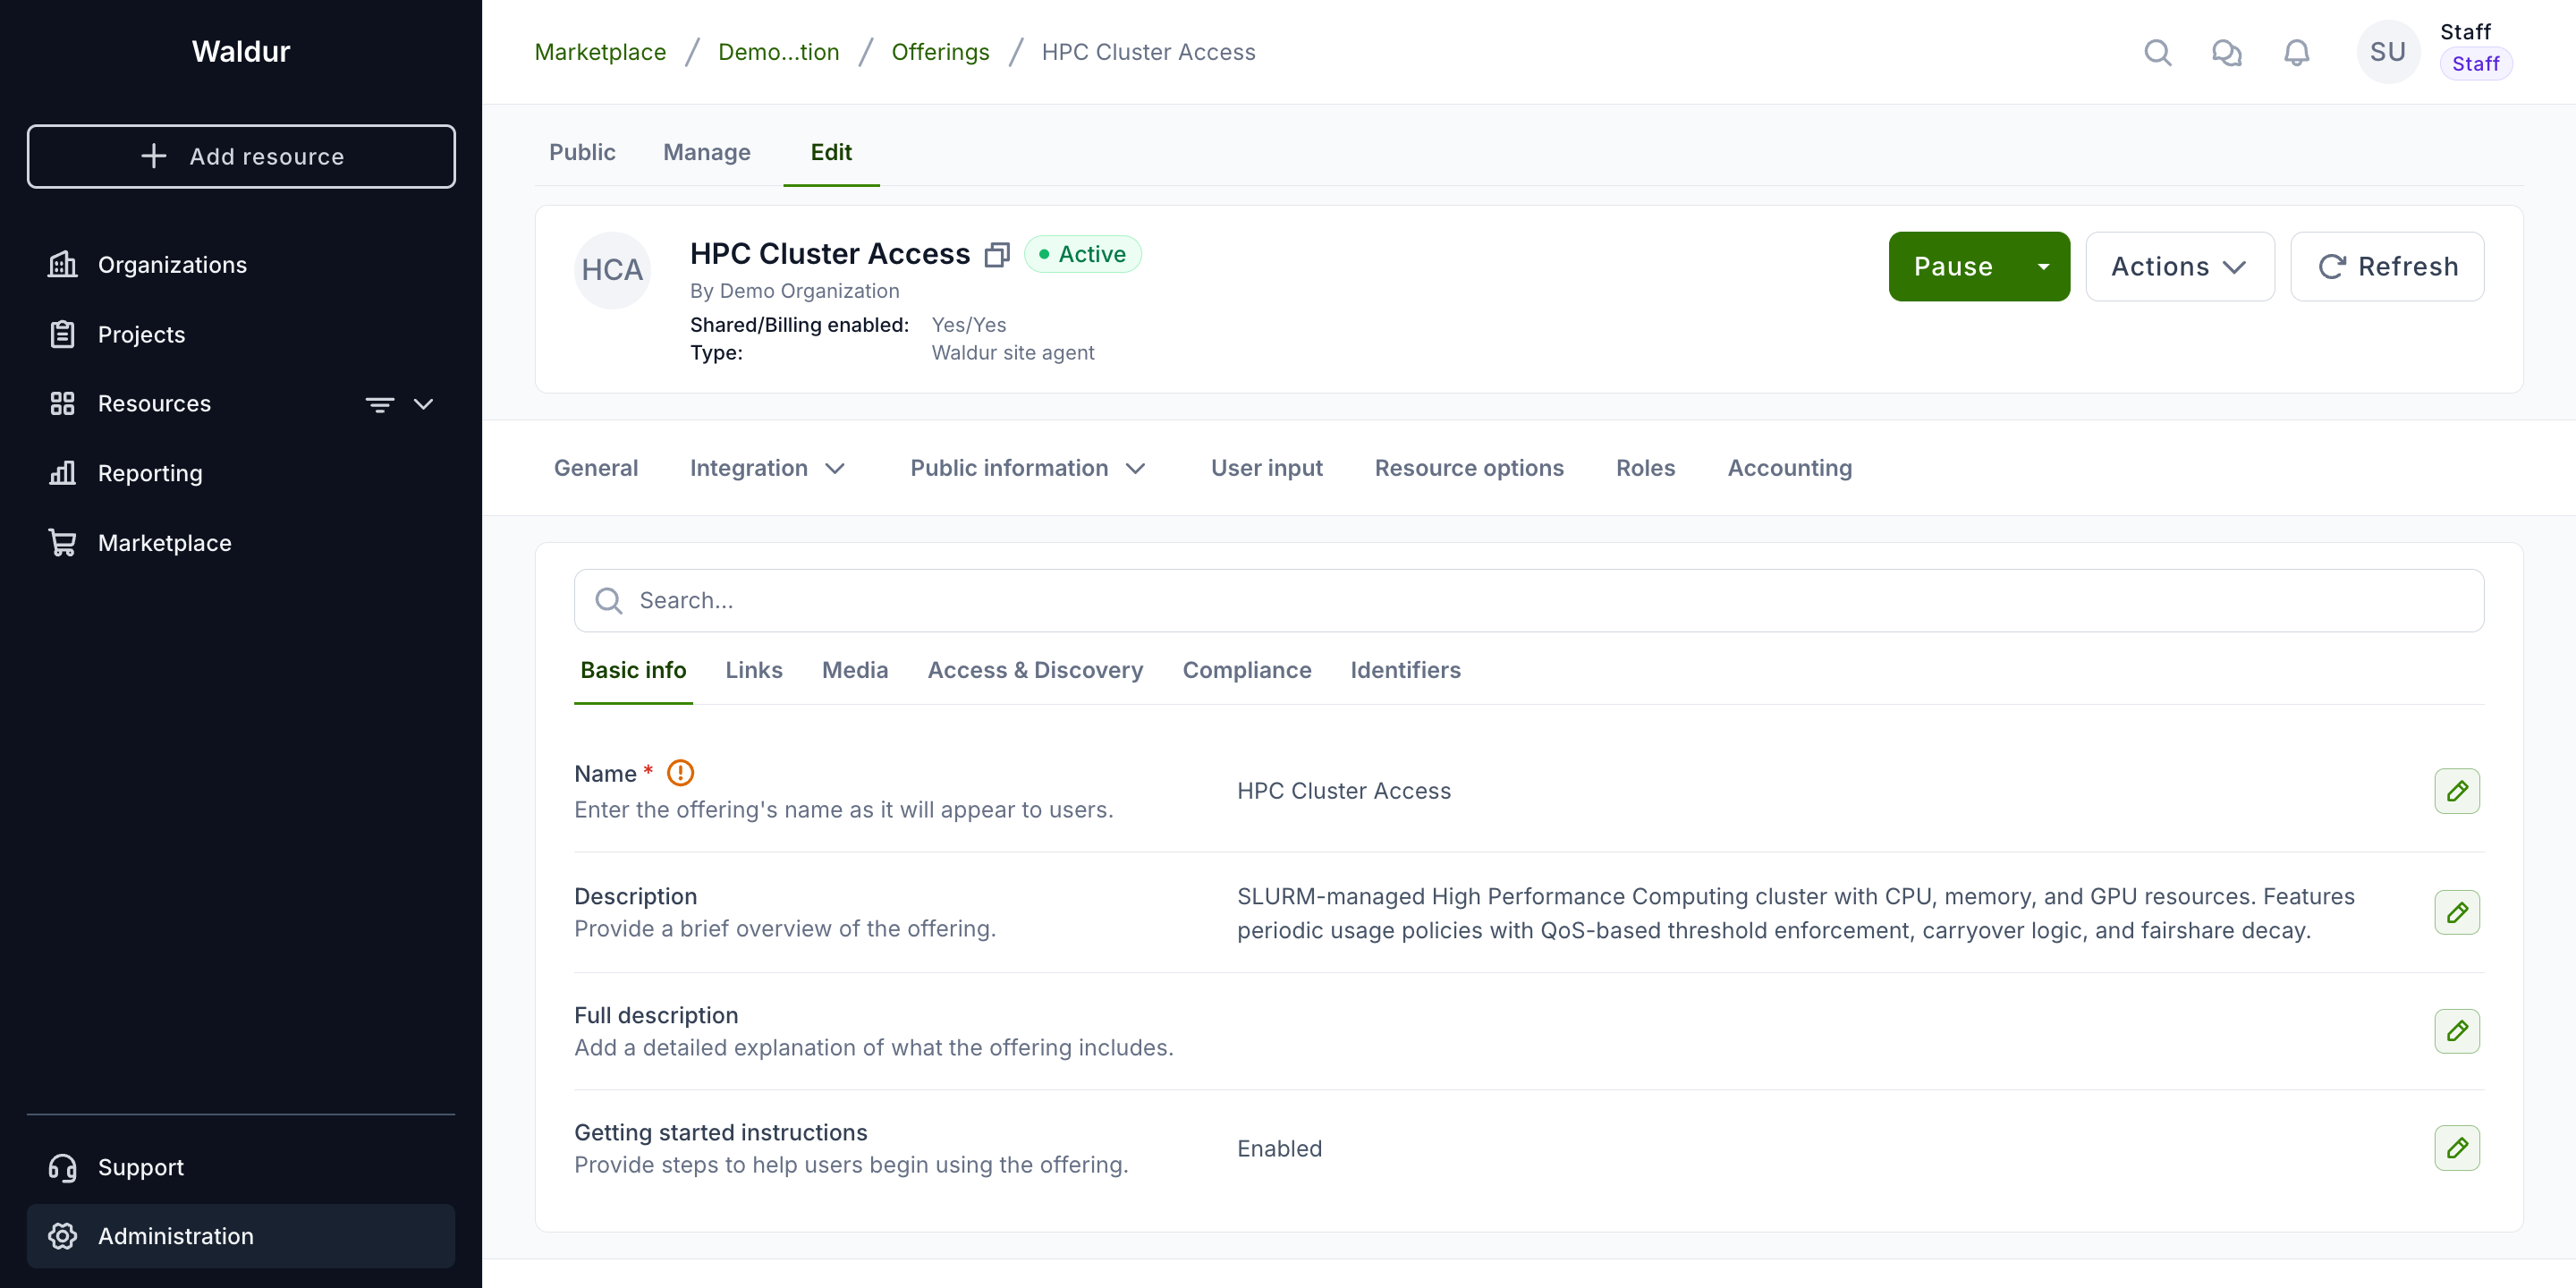Expand the Public information dropdown
Screen dimensions: 2576x1288
tap(1028, 468)
